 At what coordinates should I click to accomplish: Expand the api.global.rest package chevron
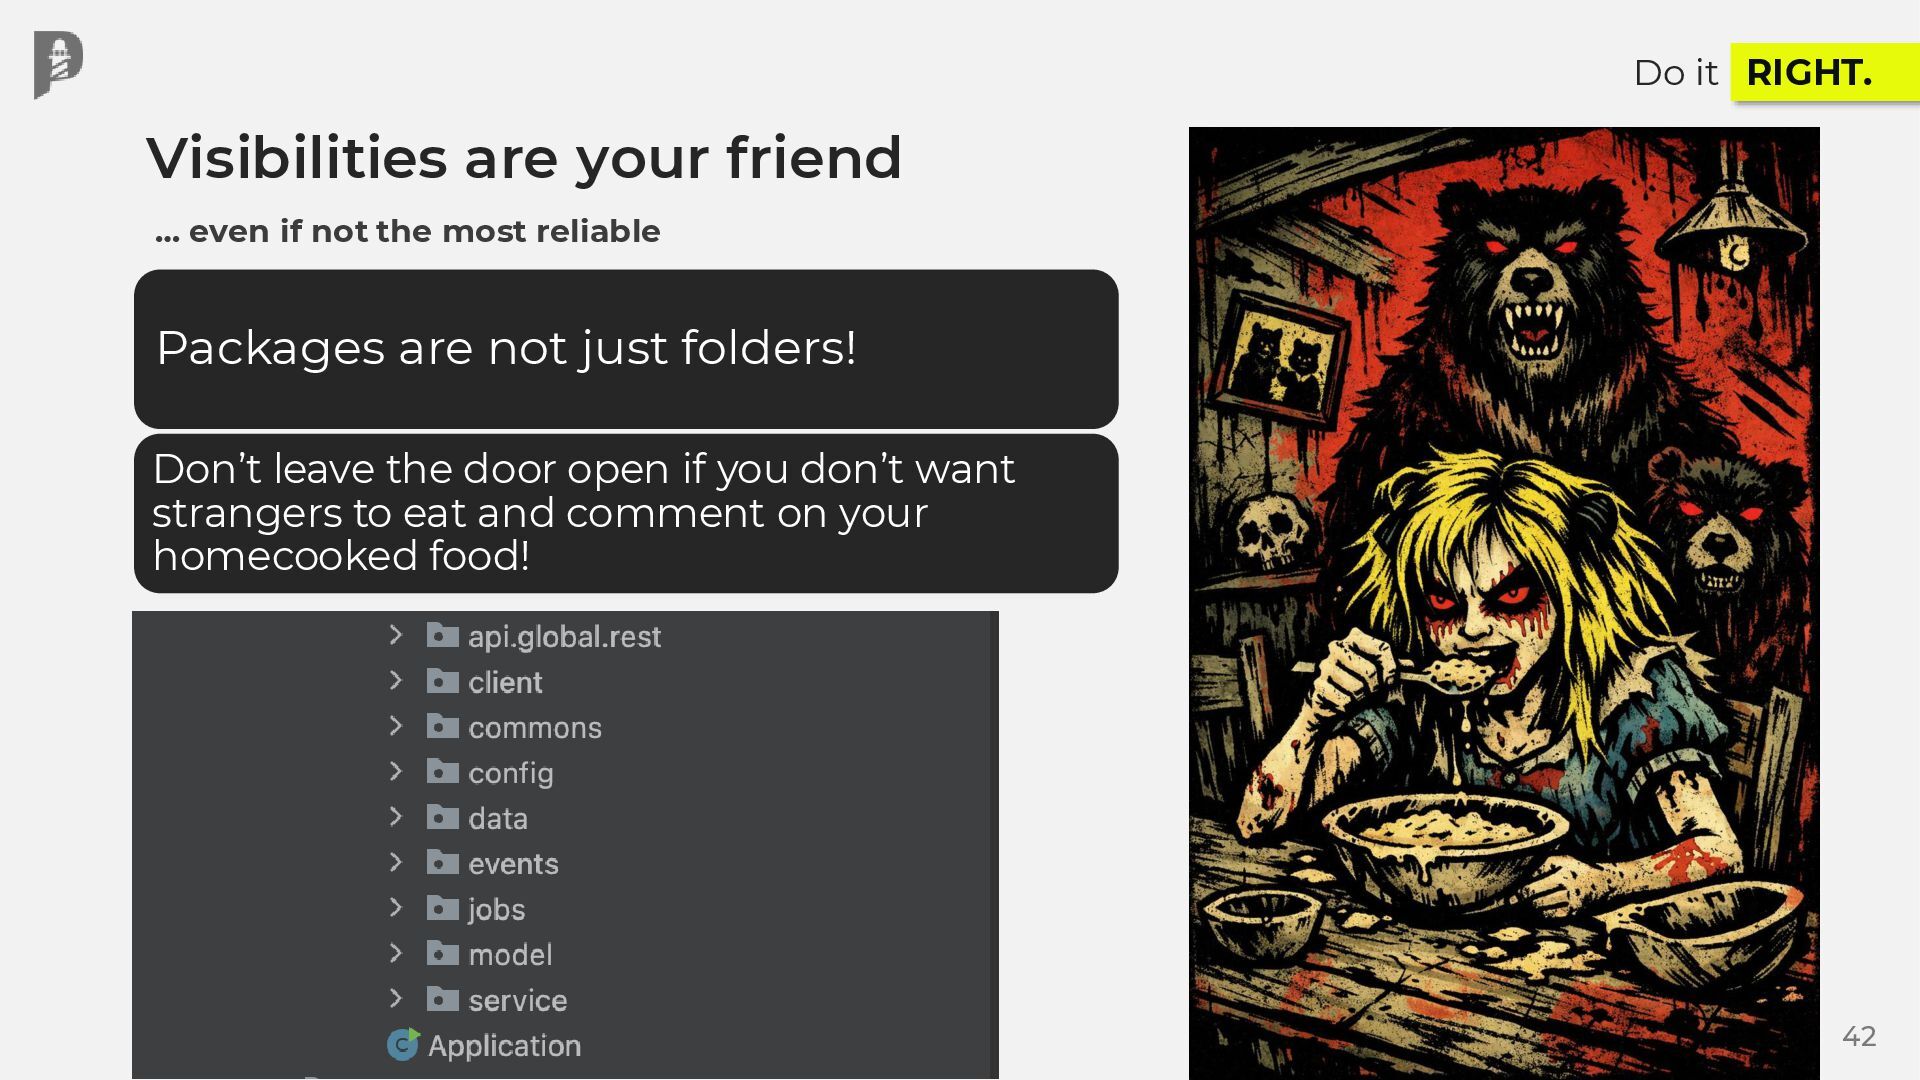(396, 635)
